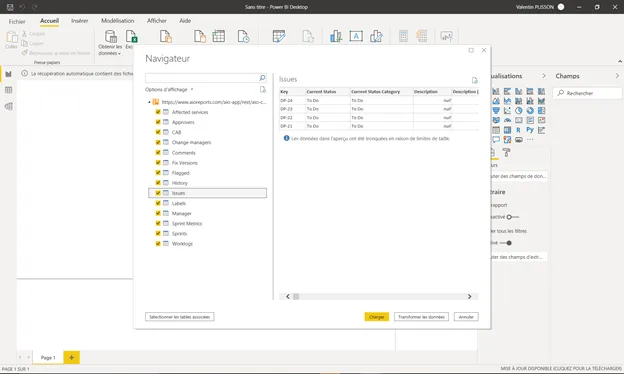The width and height of the screenshot is (624, 374).
Task: Click the new visual chart icon
Action: coord(335,36)
